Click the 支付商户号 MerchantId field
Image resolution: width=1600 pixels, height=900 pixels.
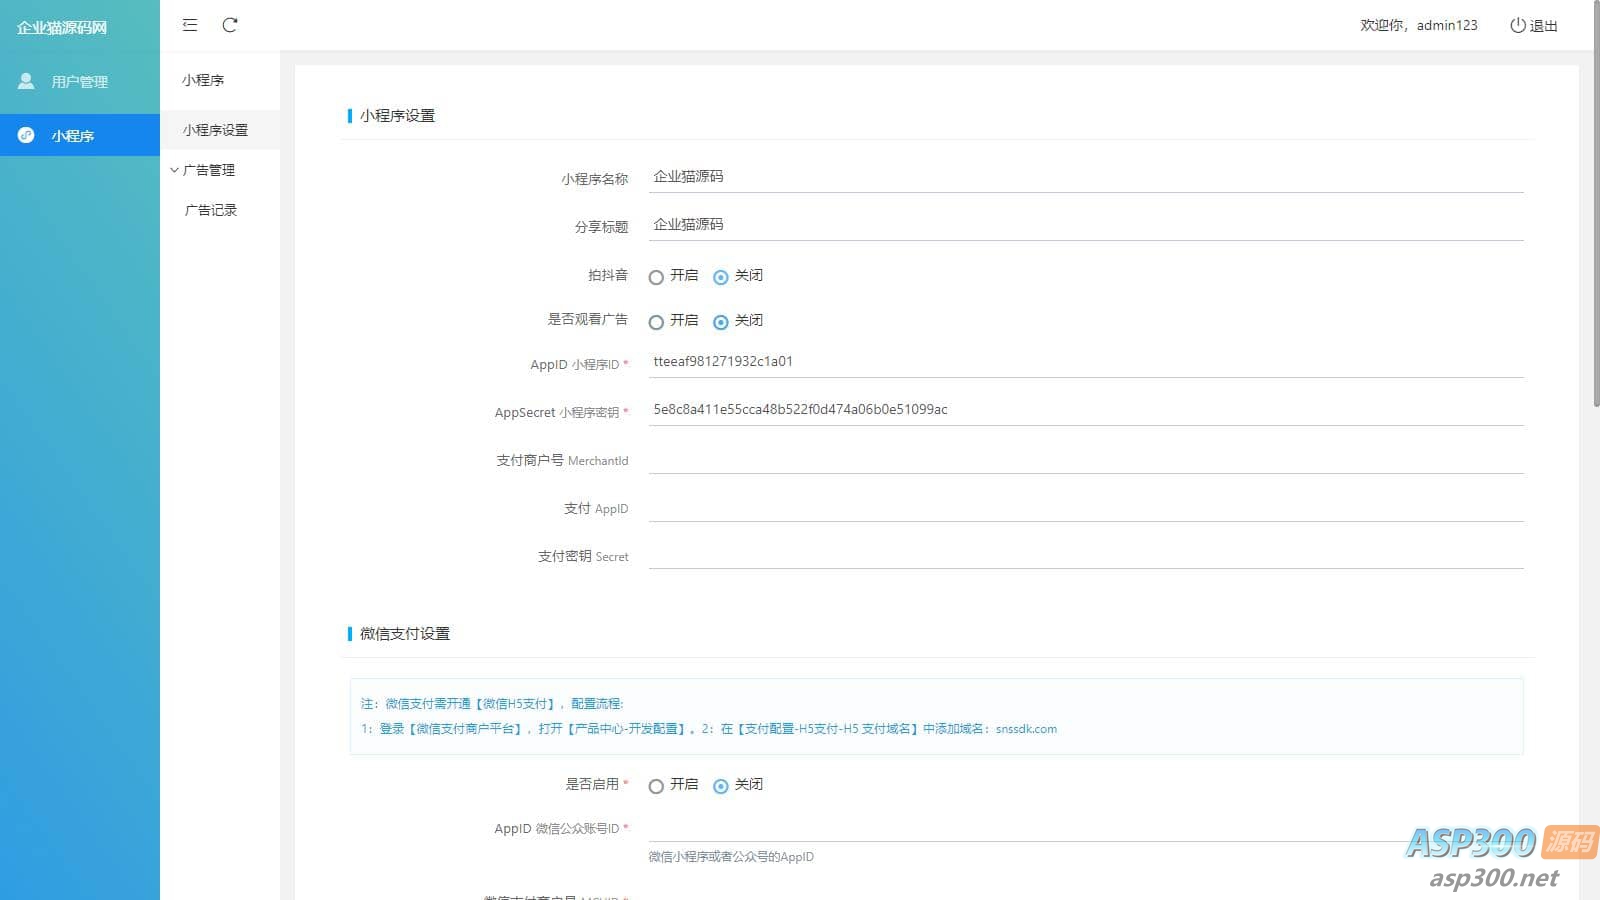(1085, 459)
